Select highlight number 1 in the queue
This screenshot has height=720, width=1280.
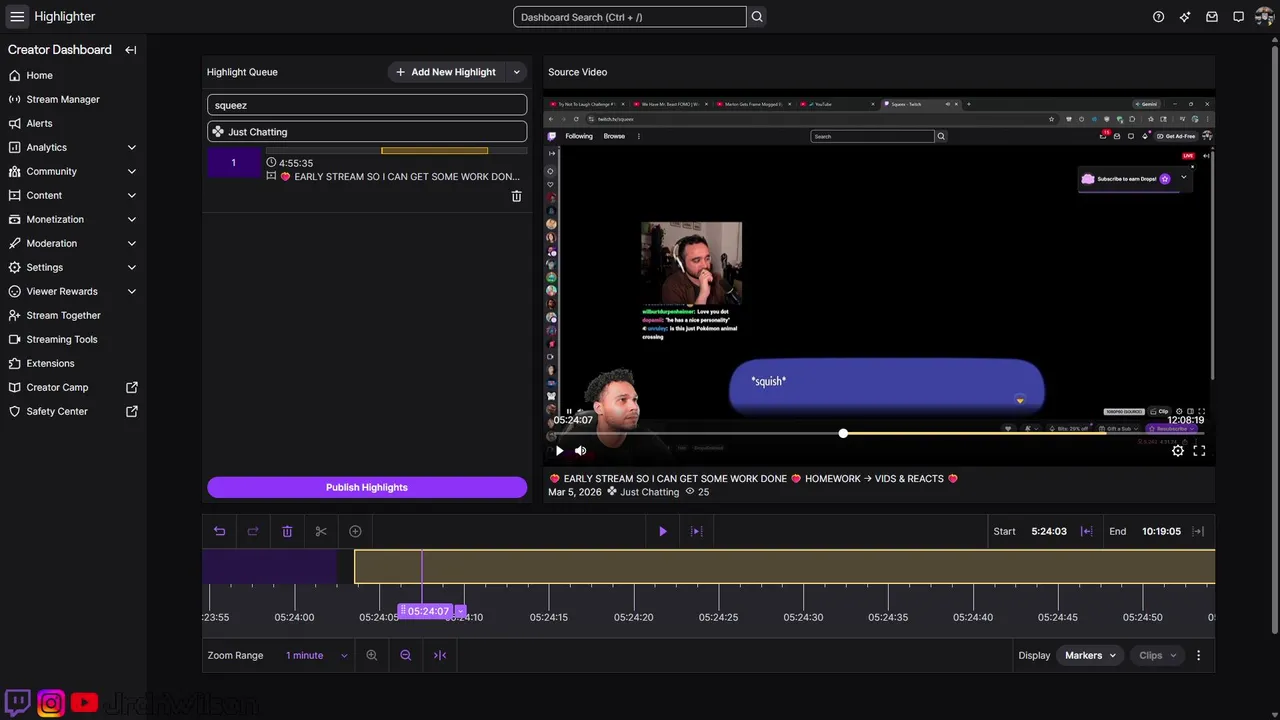click(x=233, y=163)
